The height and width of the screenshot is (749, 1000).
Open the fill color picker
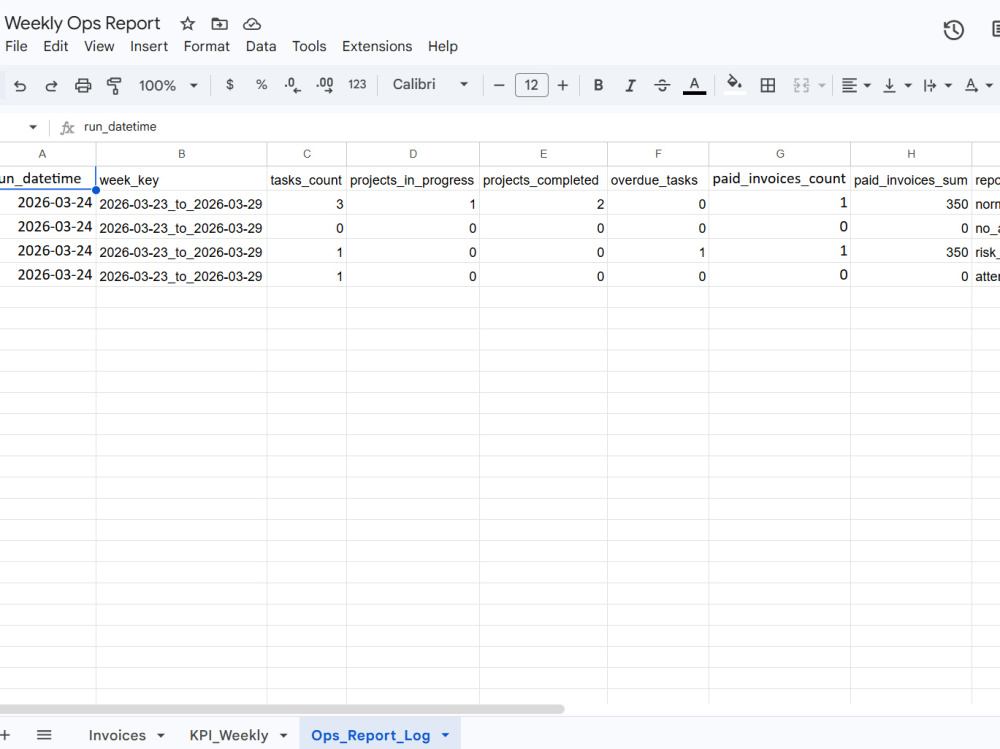(735, 84)
